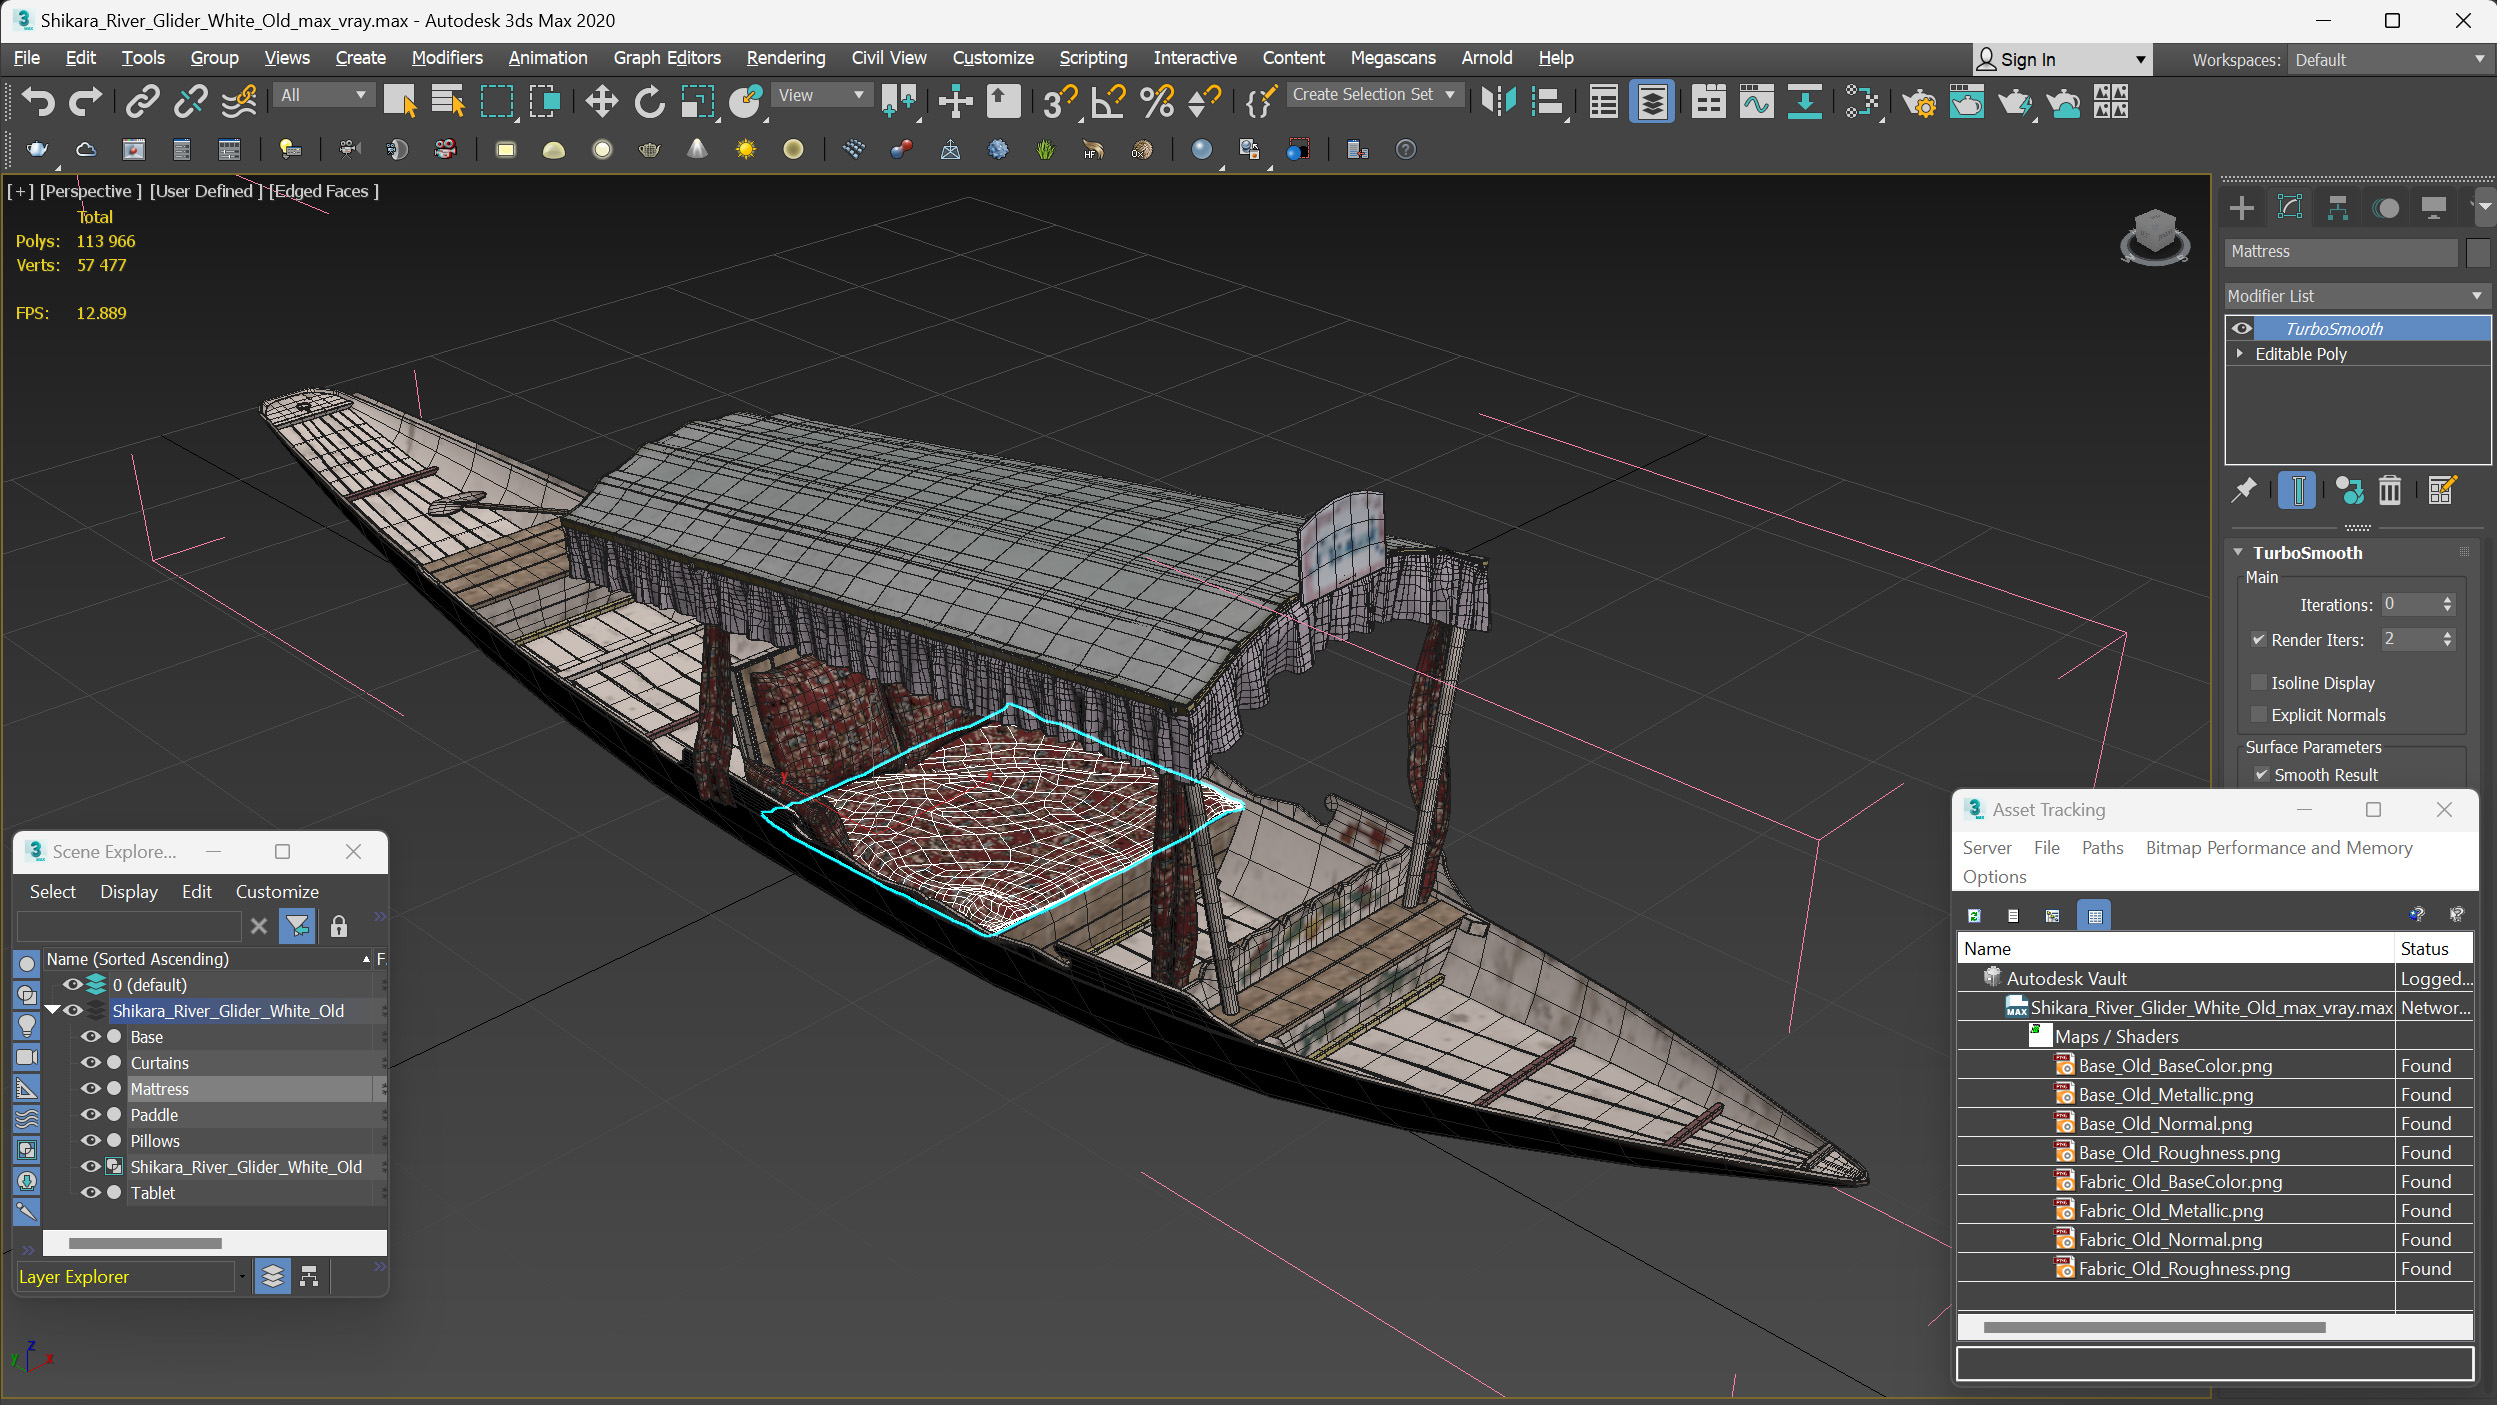Image resolution: width=2497 pixels, height=1405 pixels.
Task: Collapse Shikara_River_Glider_White_Old layer tree
Action: 52,1011
